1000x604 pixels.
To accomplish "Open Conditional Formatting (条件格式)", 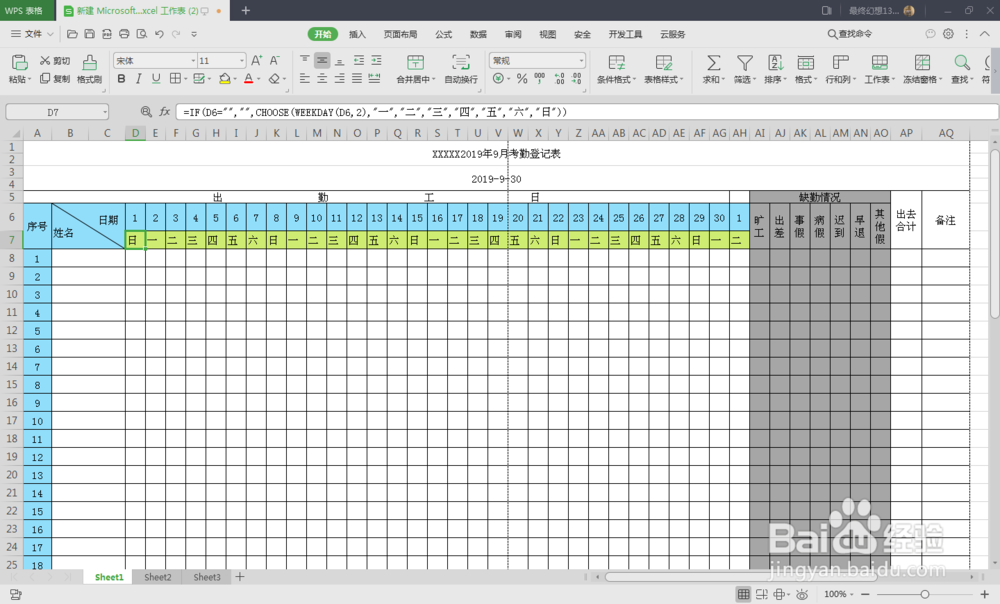I will (x=616, y=69).
